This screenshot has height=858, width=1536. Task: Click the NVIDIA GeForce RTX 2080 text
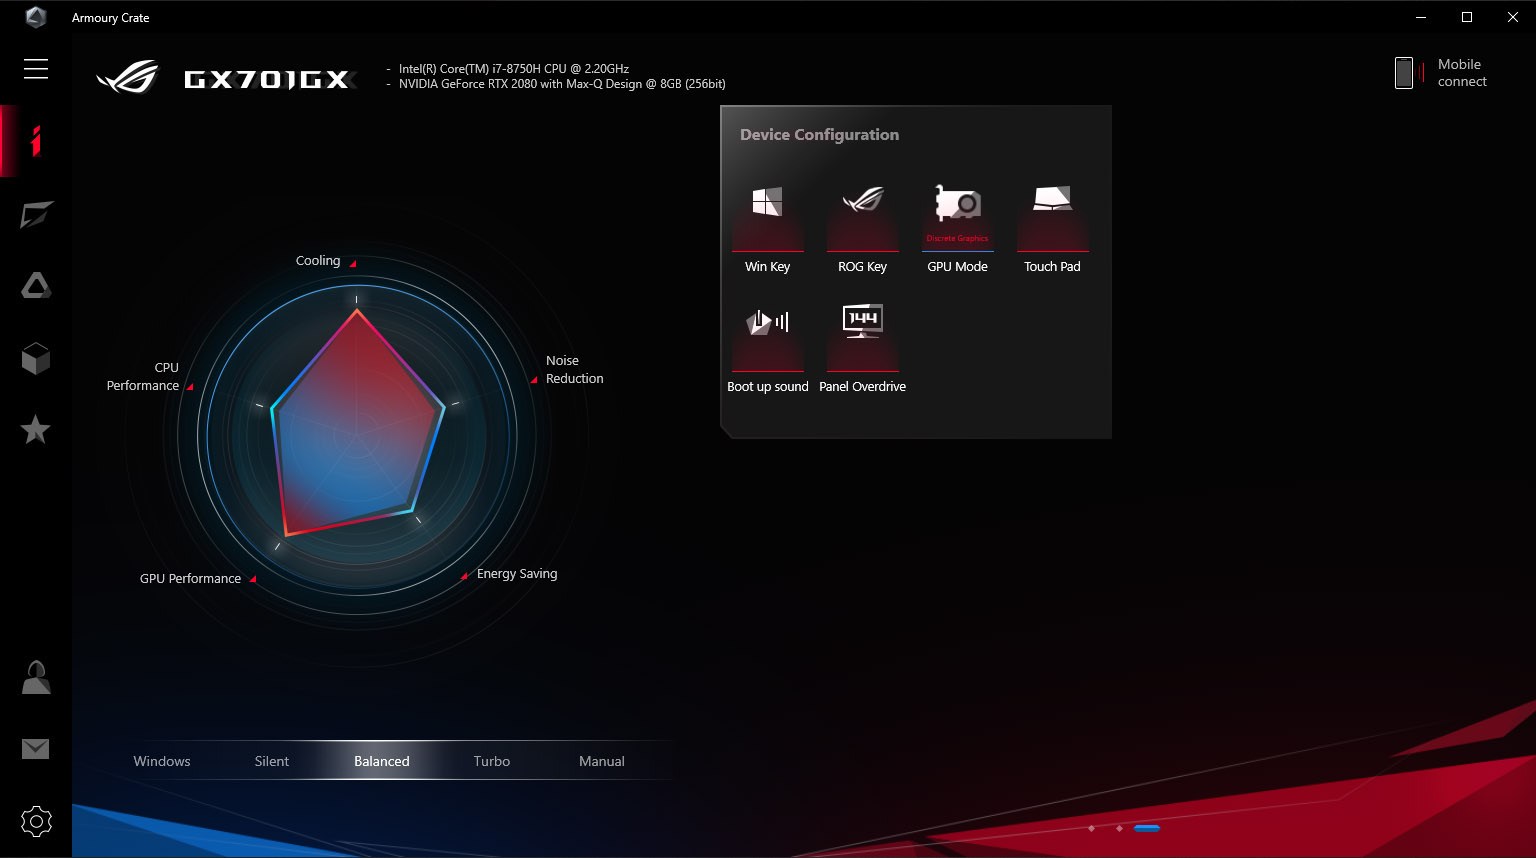coord(562,84)
